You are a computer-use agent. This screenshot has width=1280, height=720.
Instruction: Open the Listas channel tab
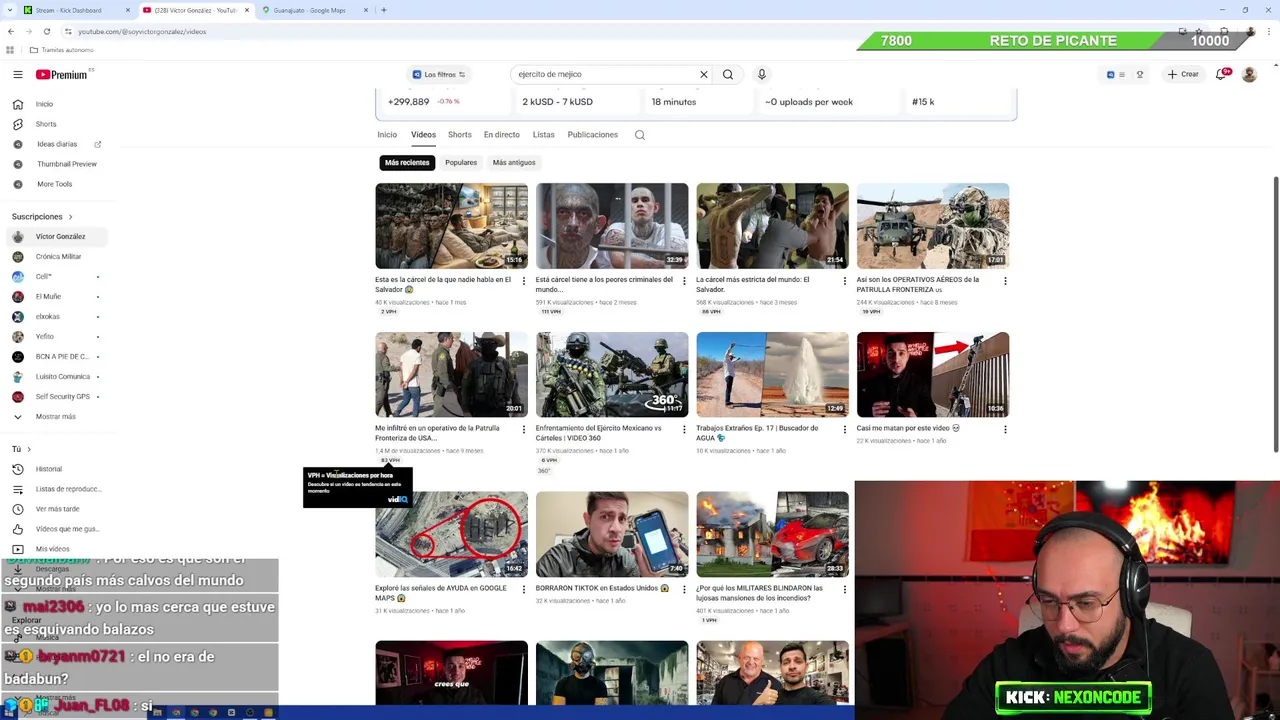(x=543, y=135)
